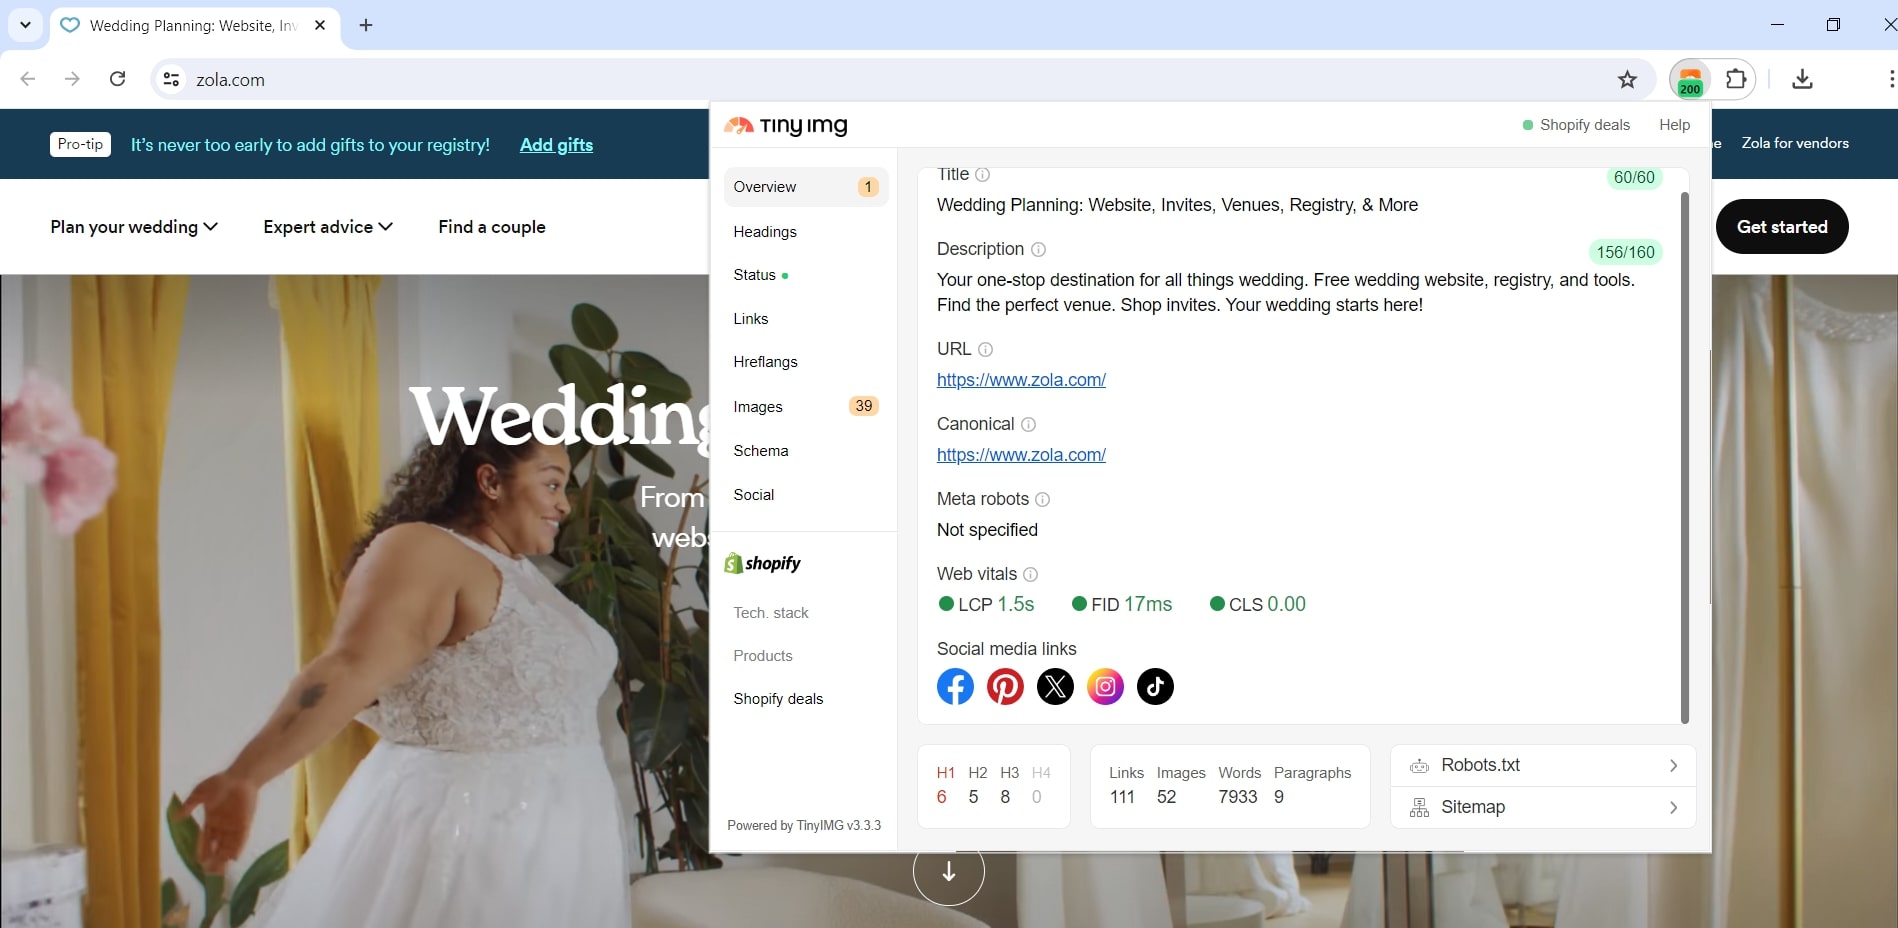
Task: Open Zola's TikTok social media link
Action: [1155, 686]
